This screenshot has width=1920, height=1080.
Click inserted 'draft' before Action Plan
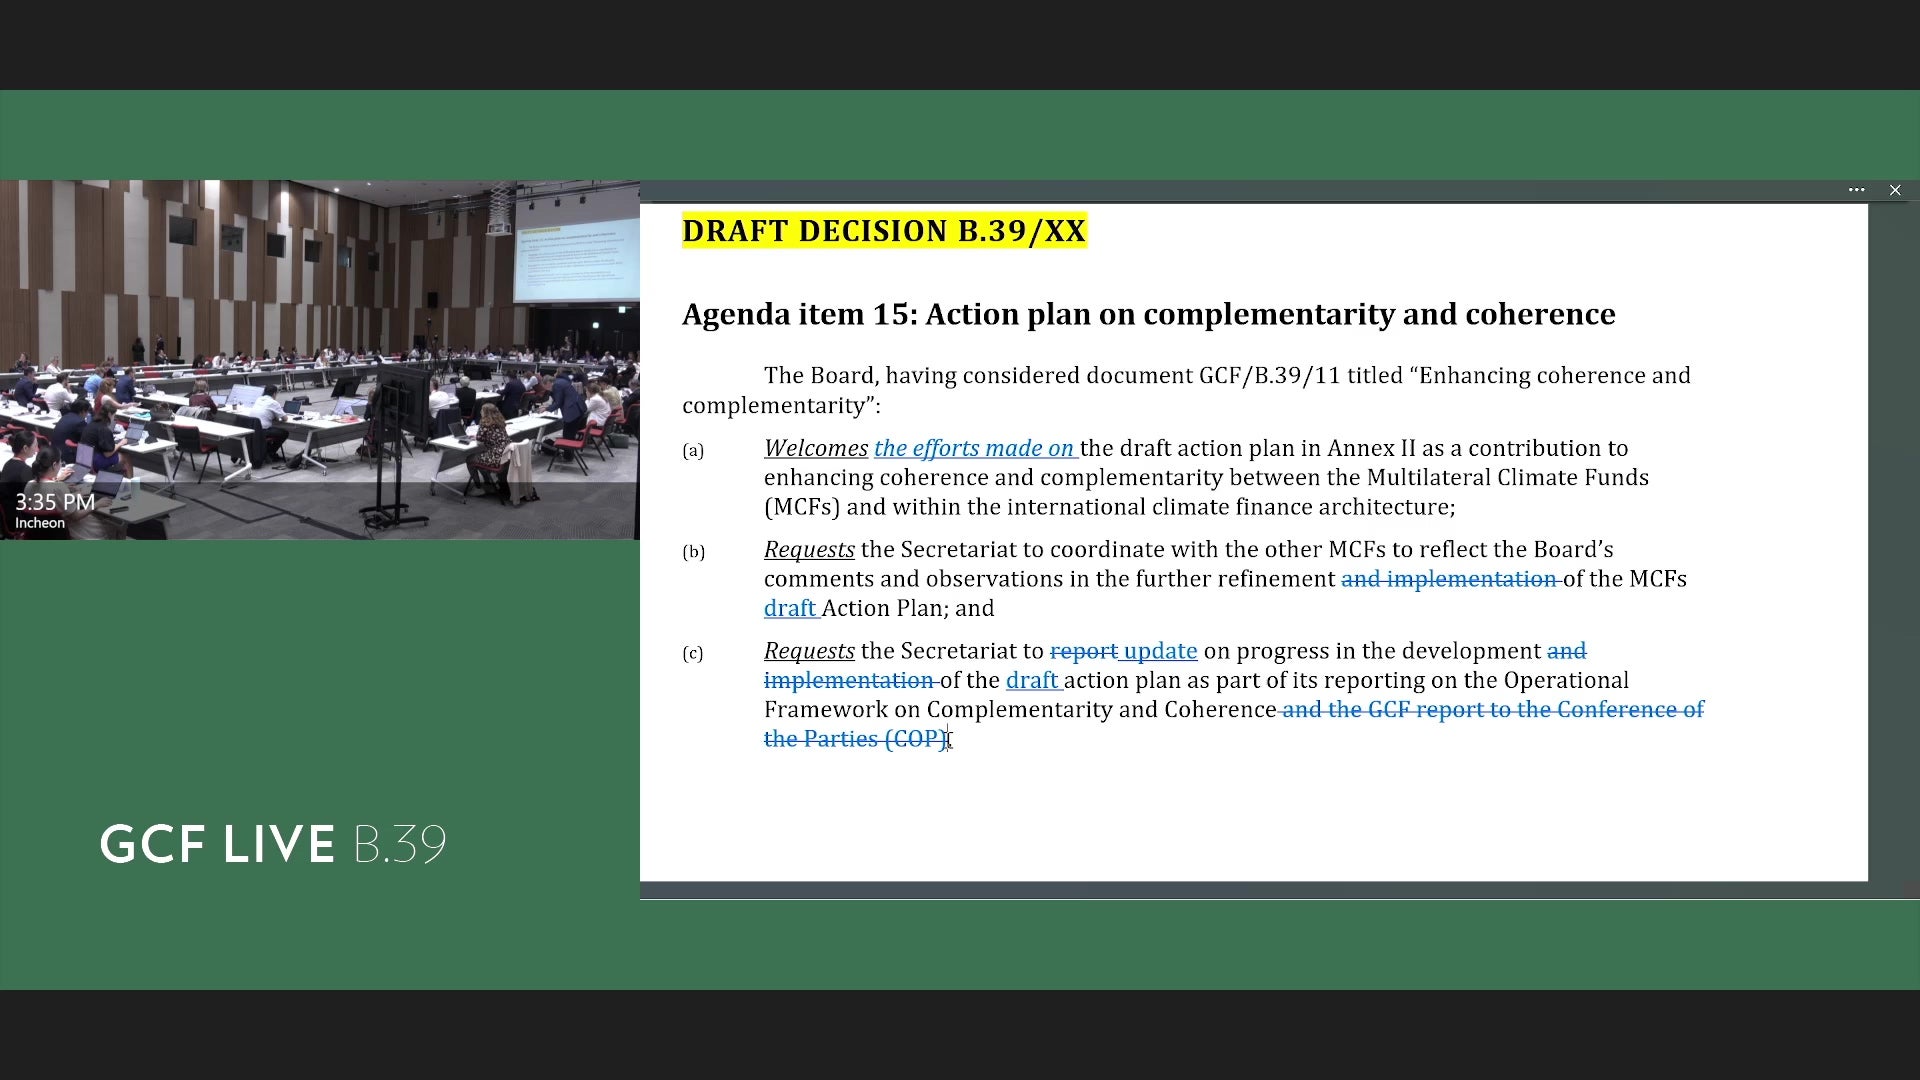pos(790,608)
